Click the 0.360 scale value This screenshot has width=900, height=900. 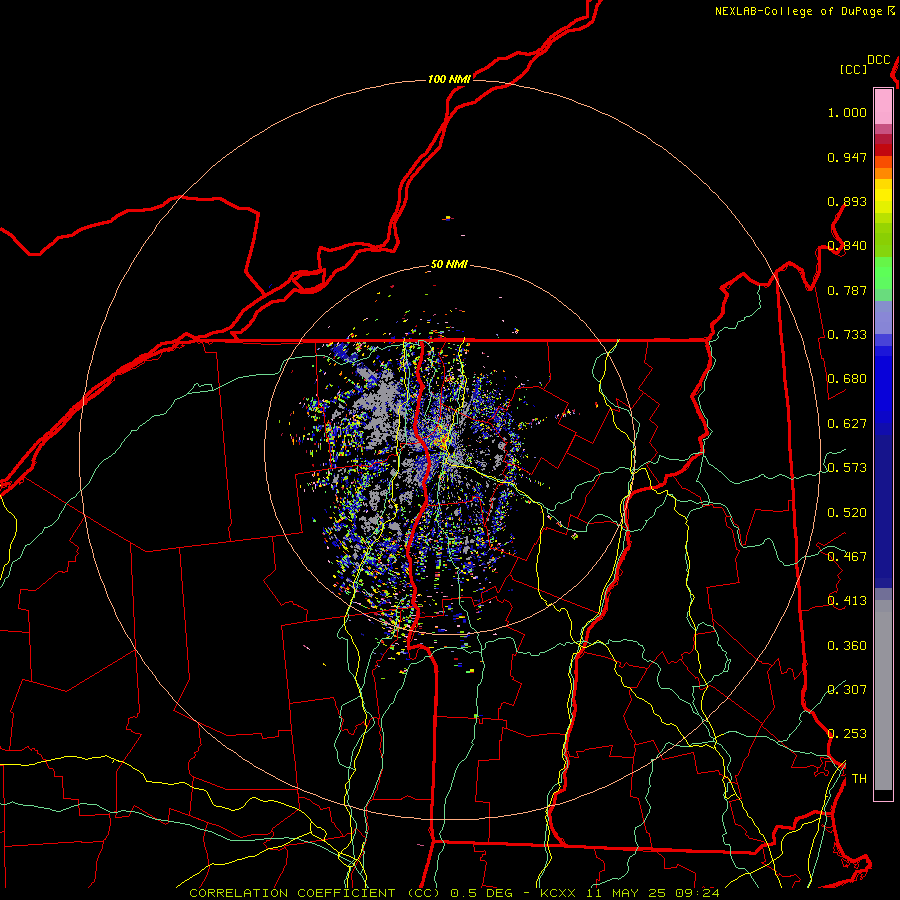[x=847, y=646]
